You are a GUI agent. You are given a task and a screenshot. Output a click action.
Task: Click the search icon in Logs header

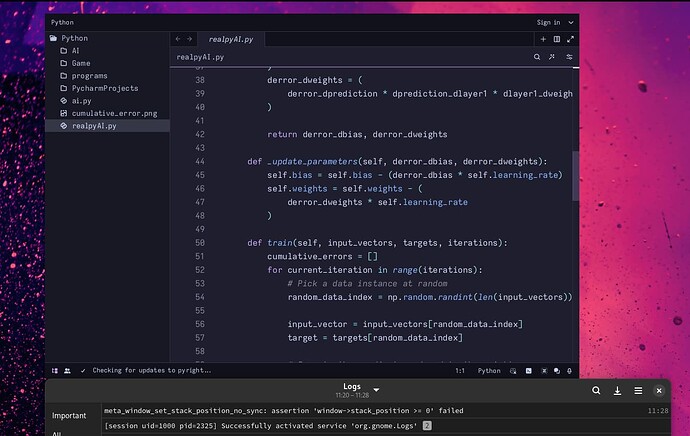coord(596,391)
